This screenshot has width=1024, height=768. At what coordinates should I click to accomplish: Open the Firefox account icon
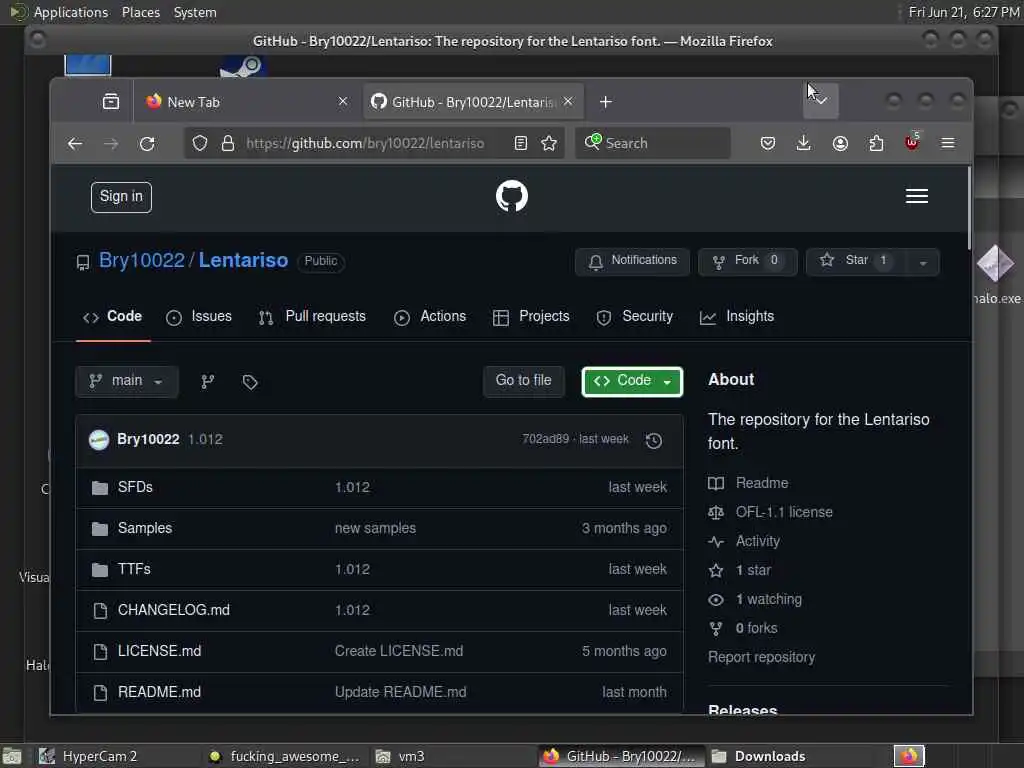pyautogui.click(x=840, y=143)
